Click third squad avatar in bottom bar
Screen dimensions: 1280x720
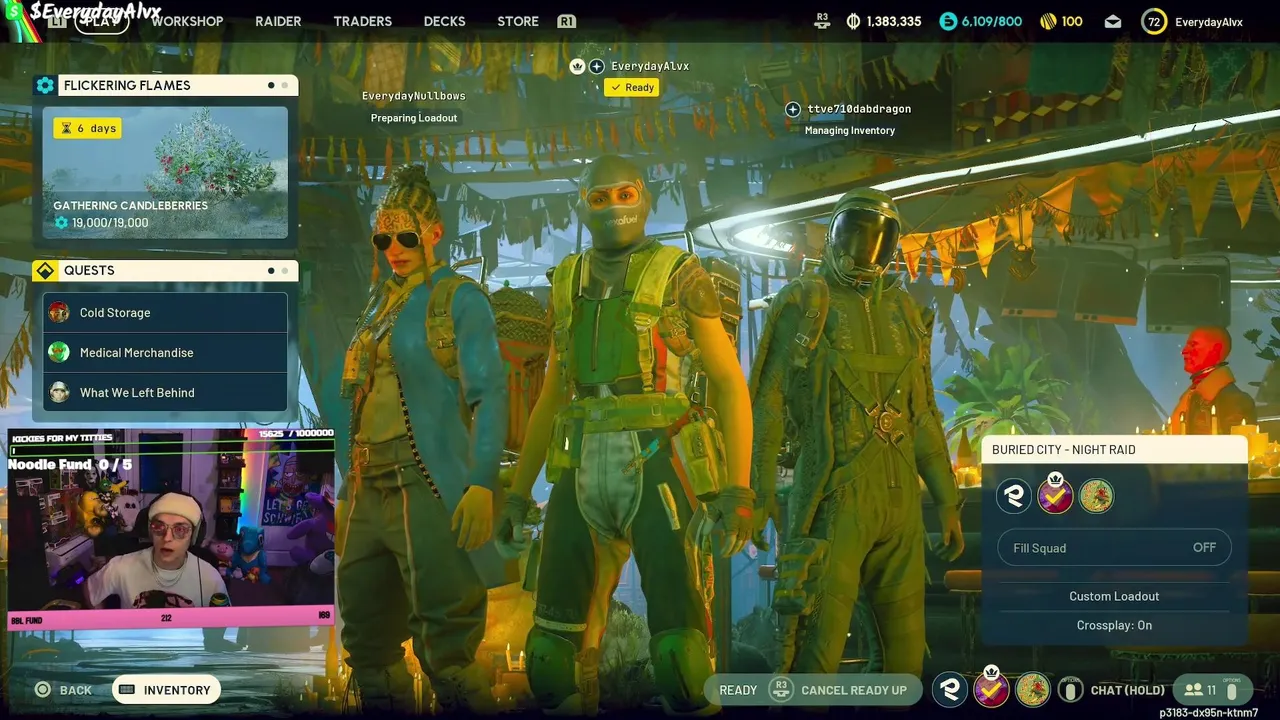(1032, 689)
